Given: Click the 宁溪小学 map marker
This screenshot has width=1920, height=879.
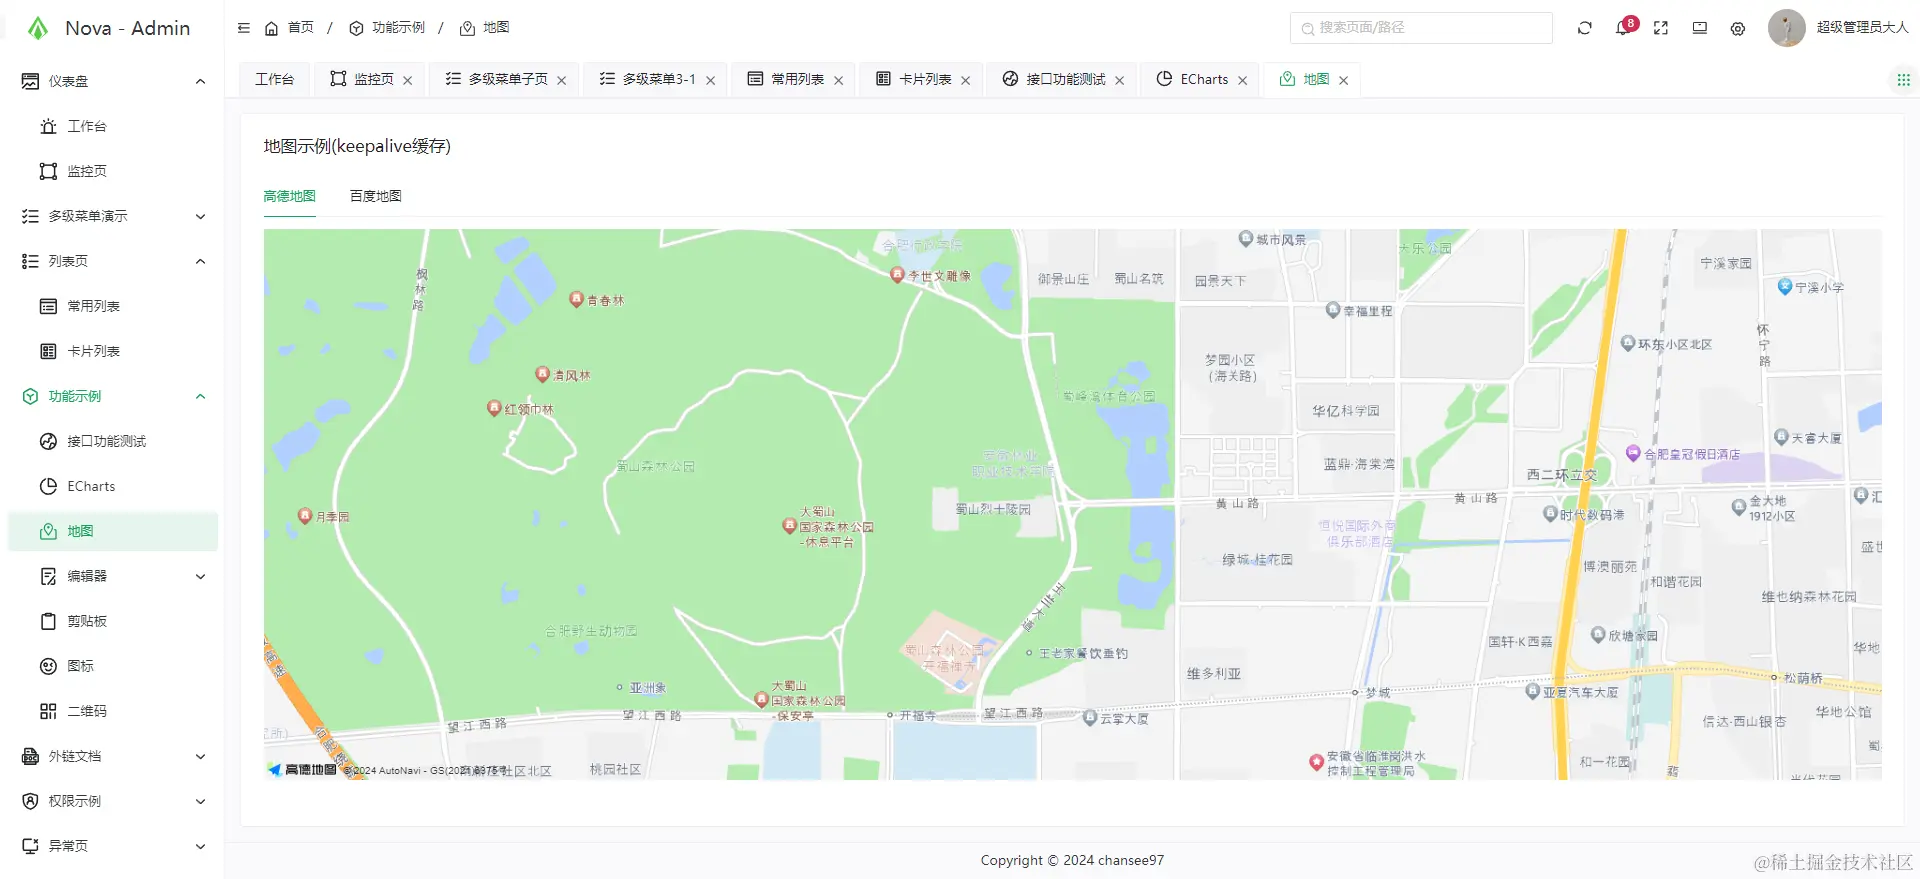Looking at the screenshot, I should click(x=1785, y=286).
